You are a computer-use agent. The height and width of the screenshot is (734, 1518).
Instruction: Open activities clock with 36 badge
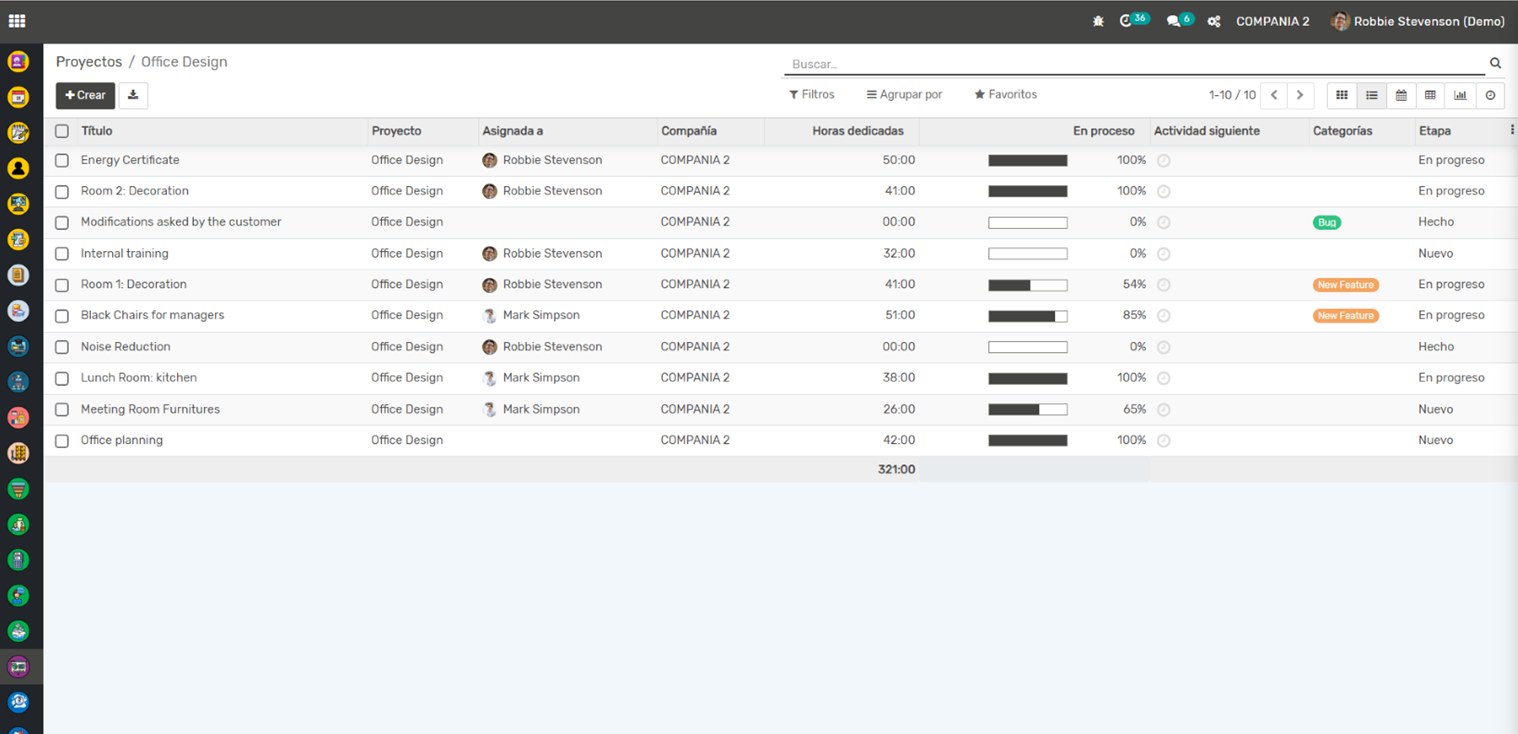[1128, 21]
